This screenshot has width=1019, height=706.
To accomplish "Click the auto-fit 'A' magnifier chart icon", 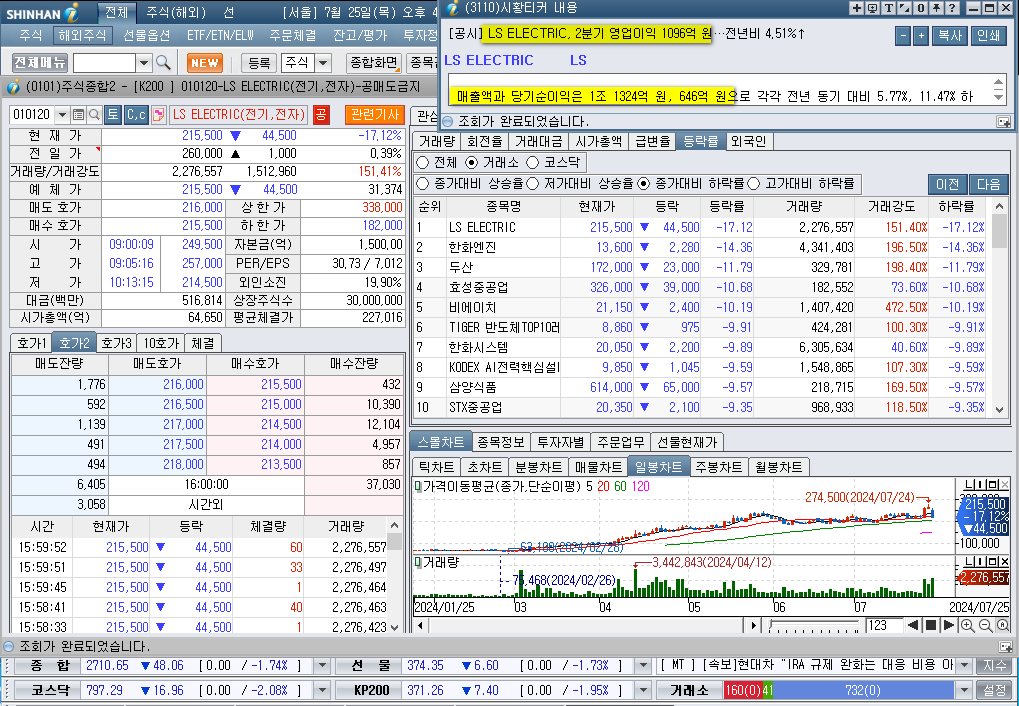I will (1003, 625).
